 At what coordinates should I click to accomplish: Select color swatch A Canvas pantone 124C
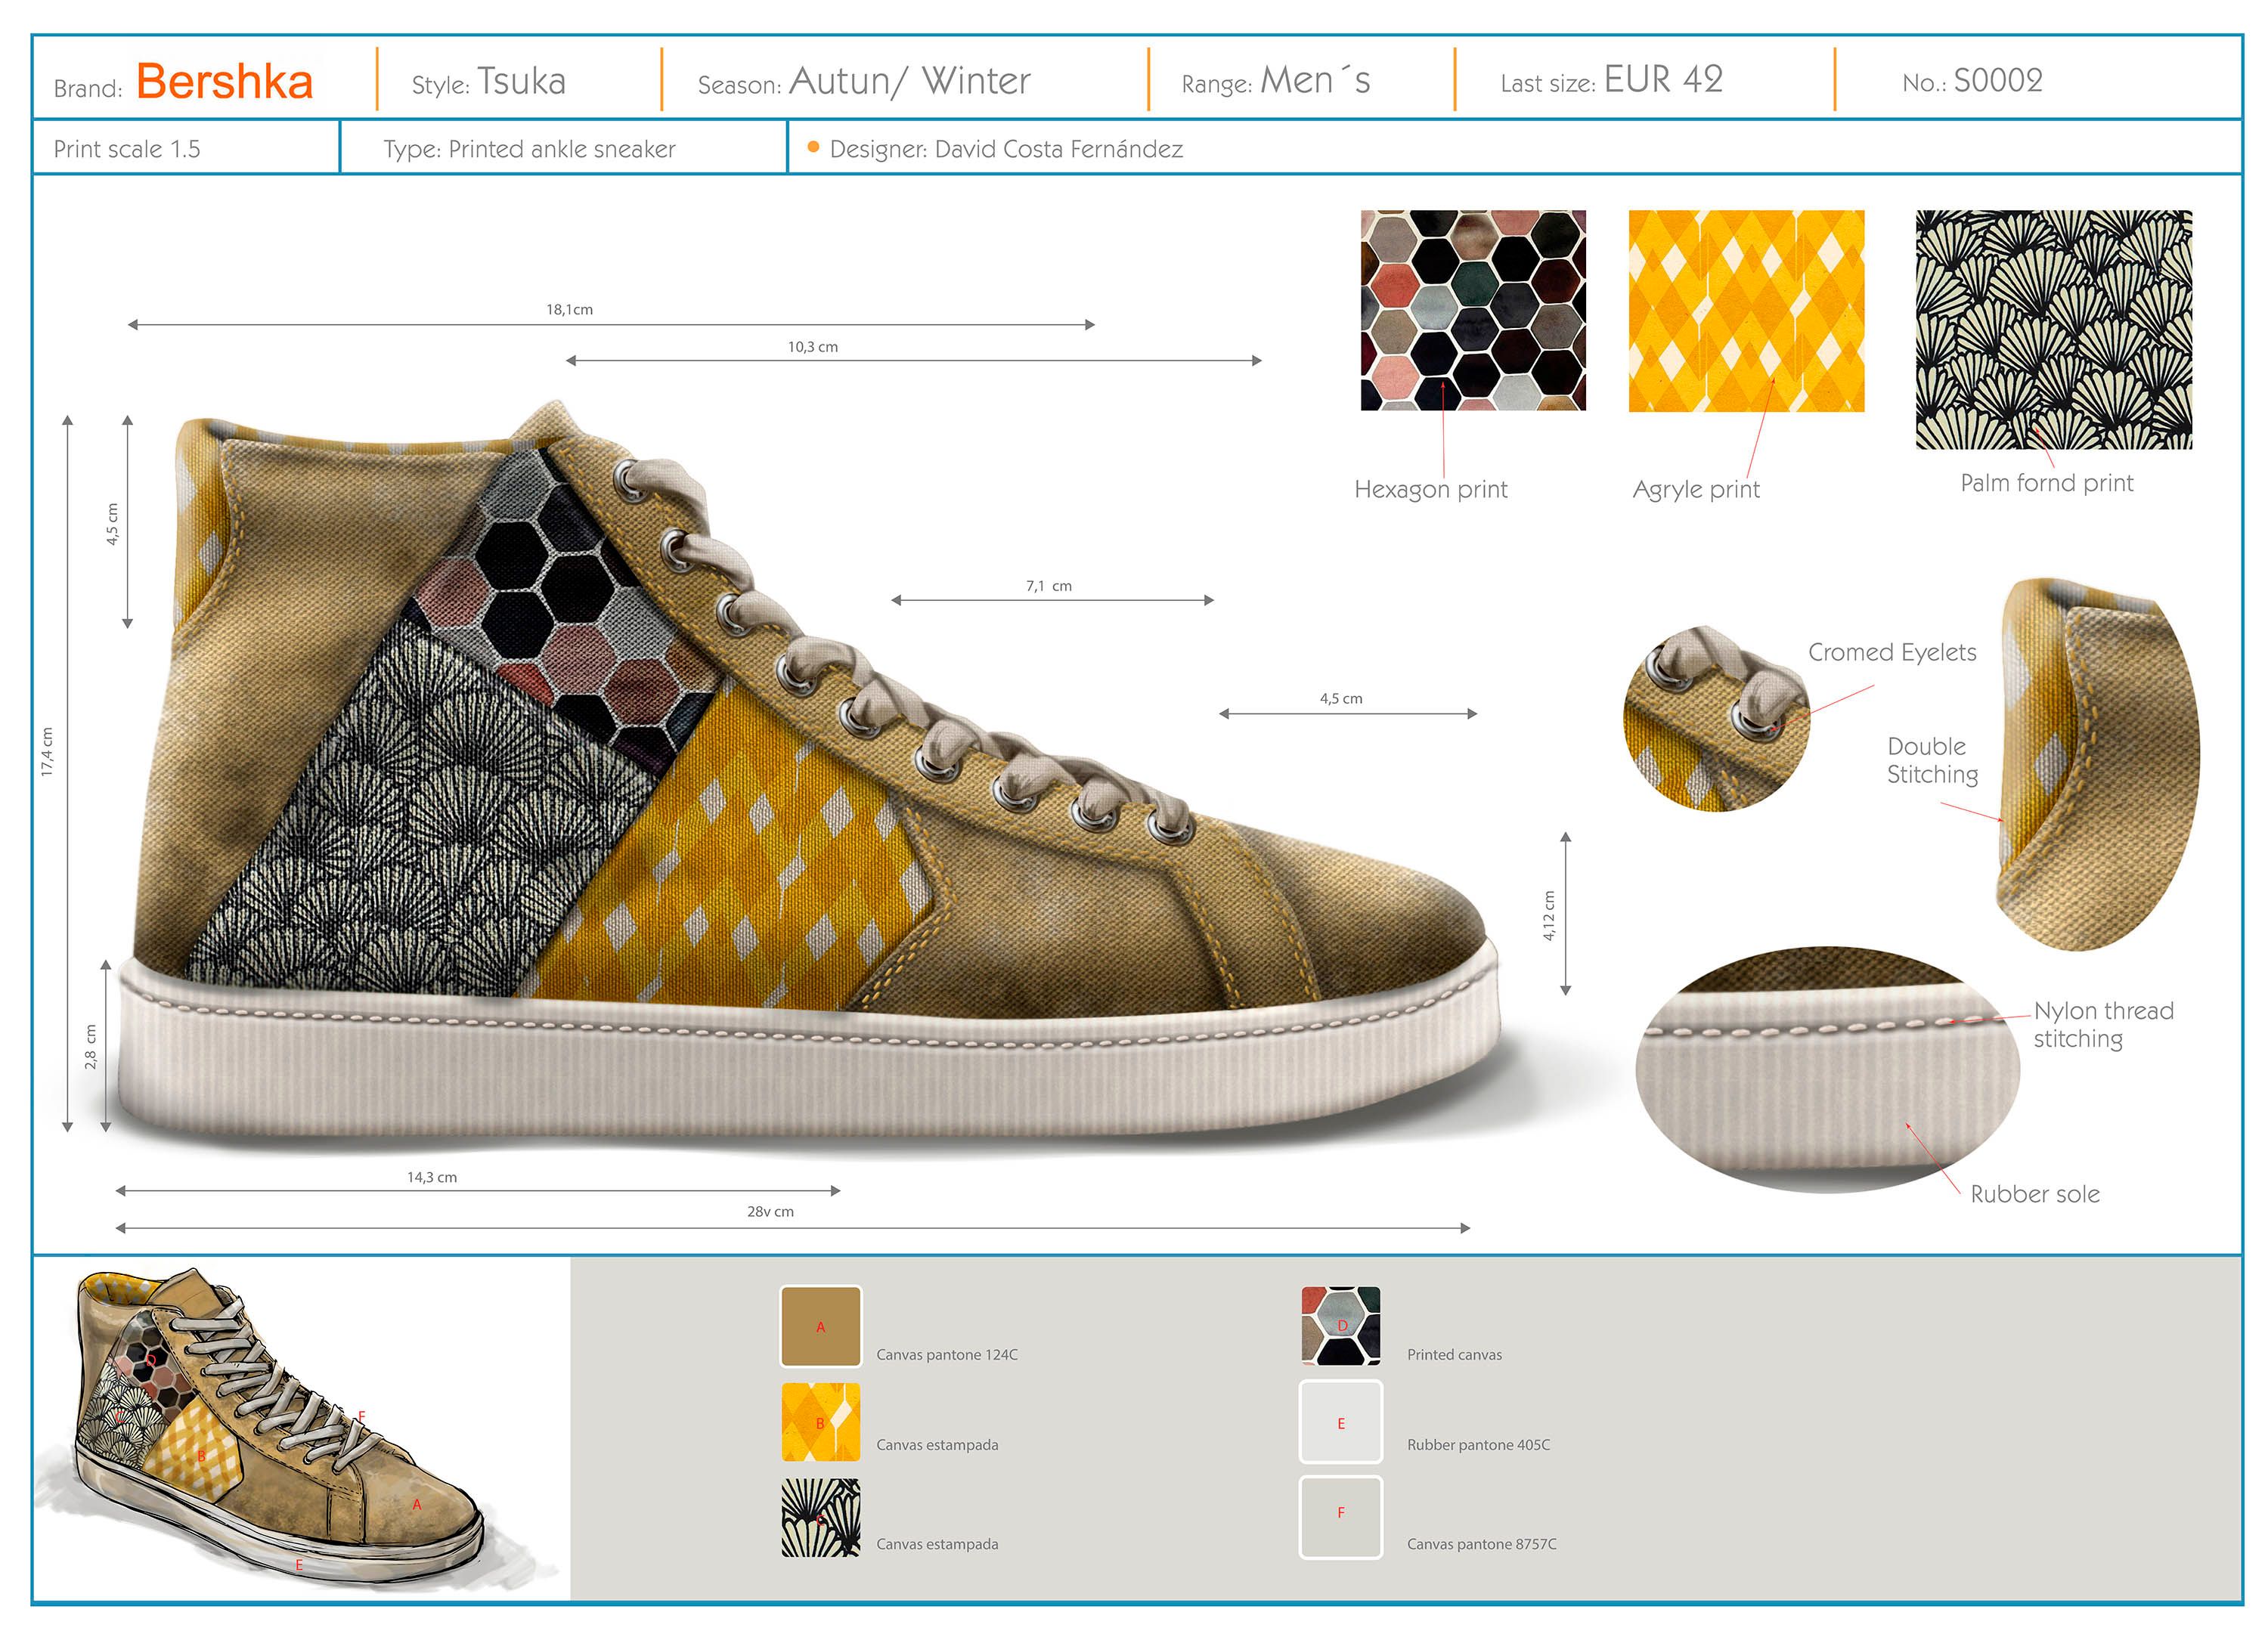pyautogui.click(x=820, y=1326)
